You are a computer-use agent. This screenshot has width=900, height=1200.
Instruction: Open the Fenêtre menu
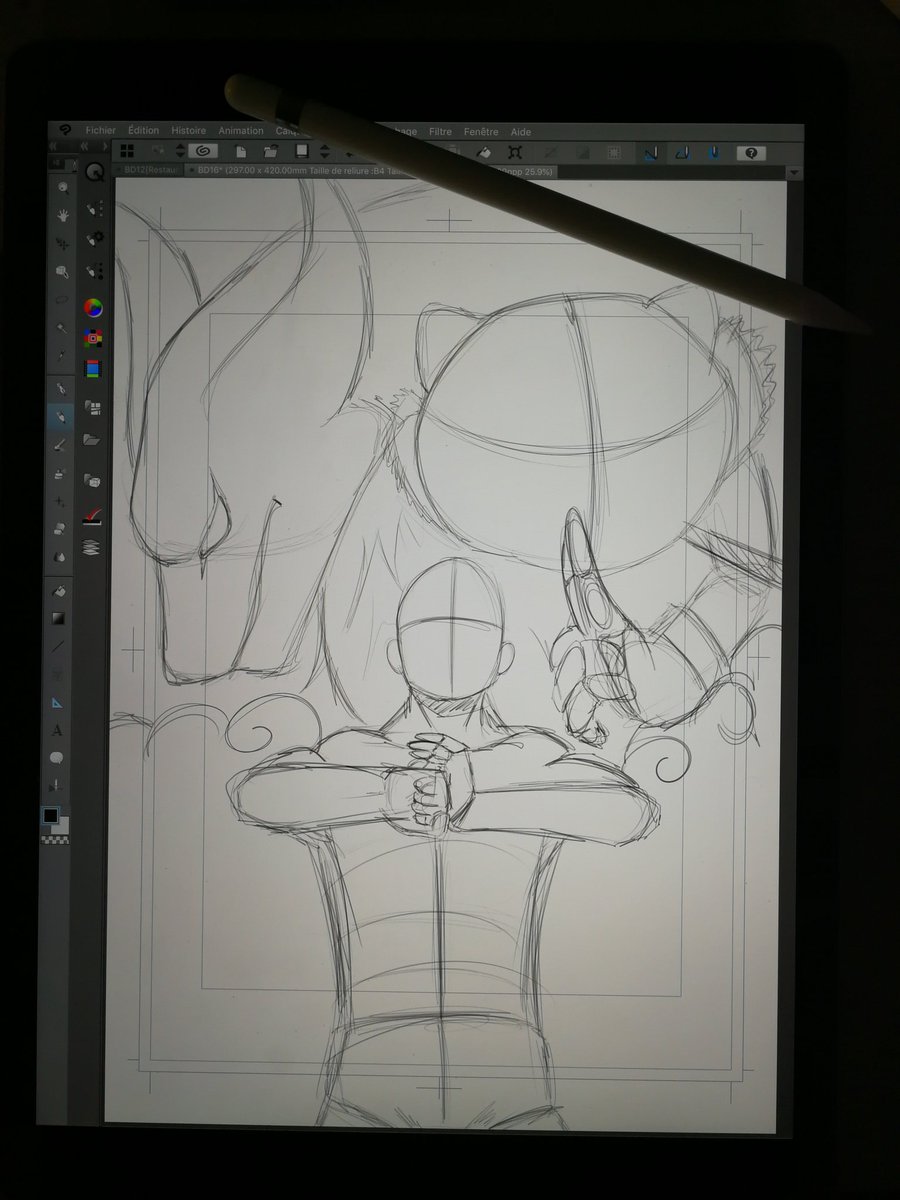481,131
